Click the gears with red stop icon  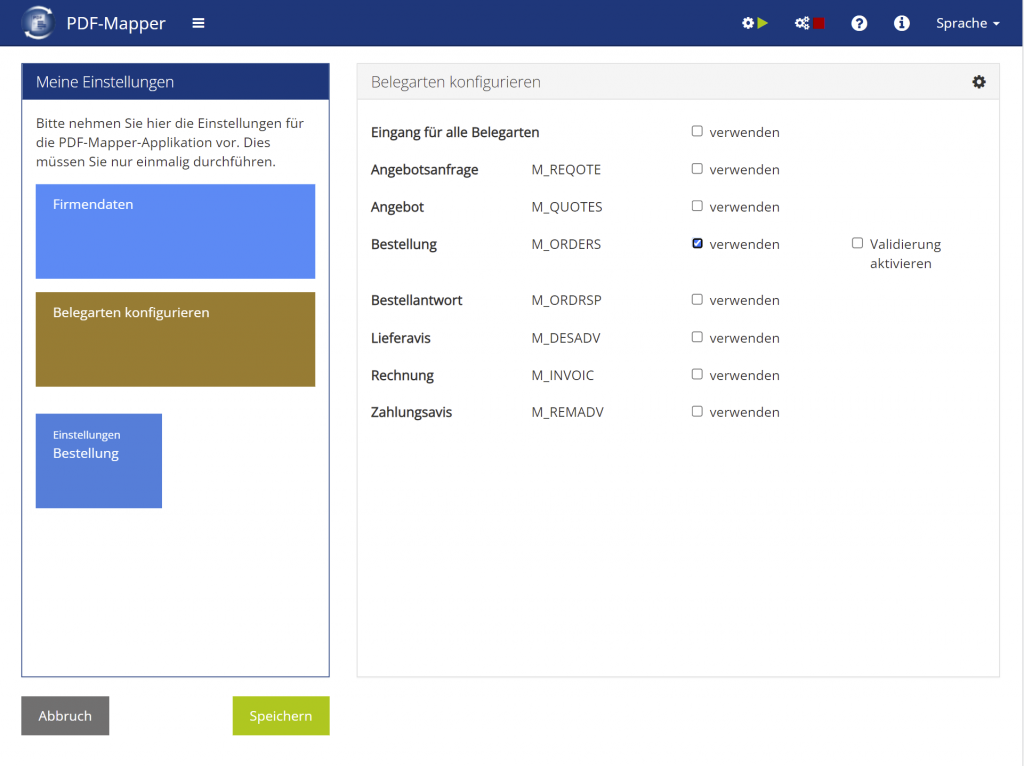pos(809,23)
